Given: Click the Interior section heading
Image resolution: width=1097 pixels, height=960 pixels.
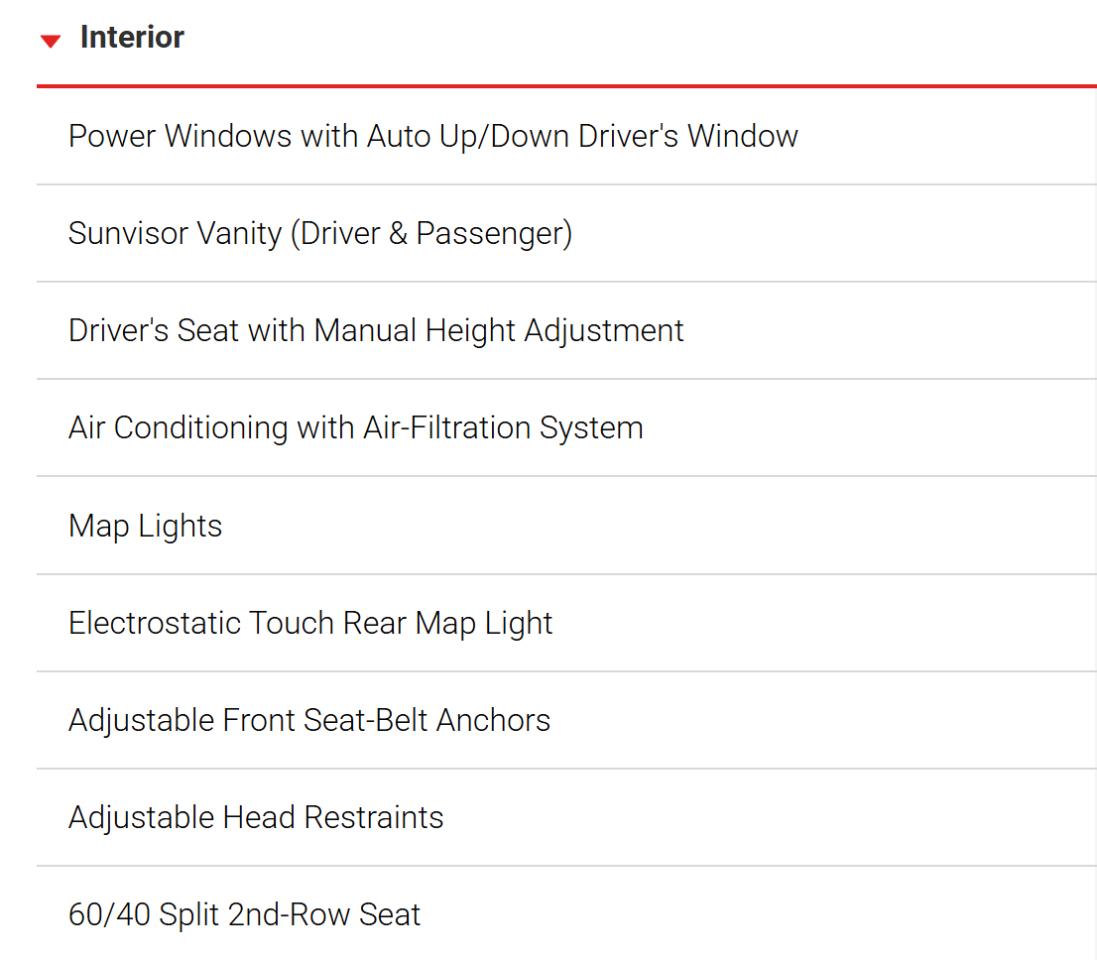Looking at the screenshot, I should pos(132,37).
